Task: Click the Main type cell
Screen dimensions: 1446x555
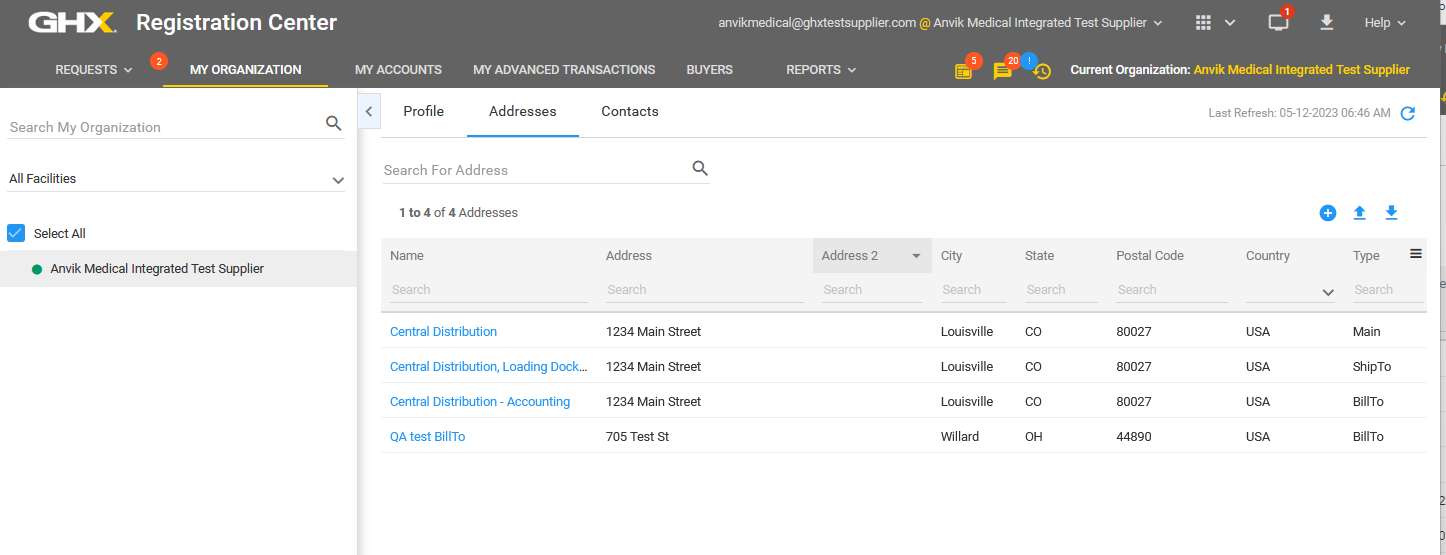Action: [1366, 332]
